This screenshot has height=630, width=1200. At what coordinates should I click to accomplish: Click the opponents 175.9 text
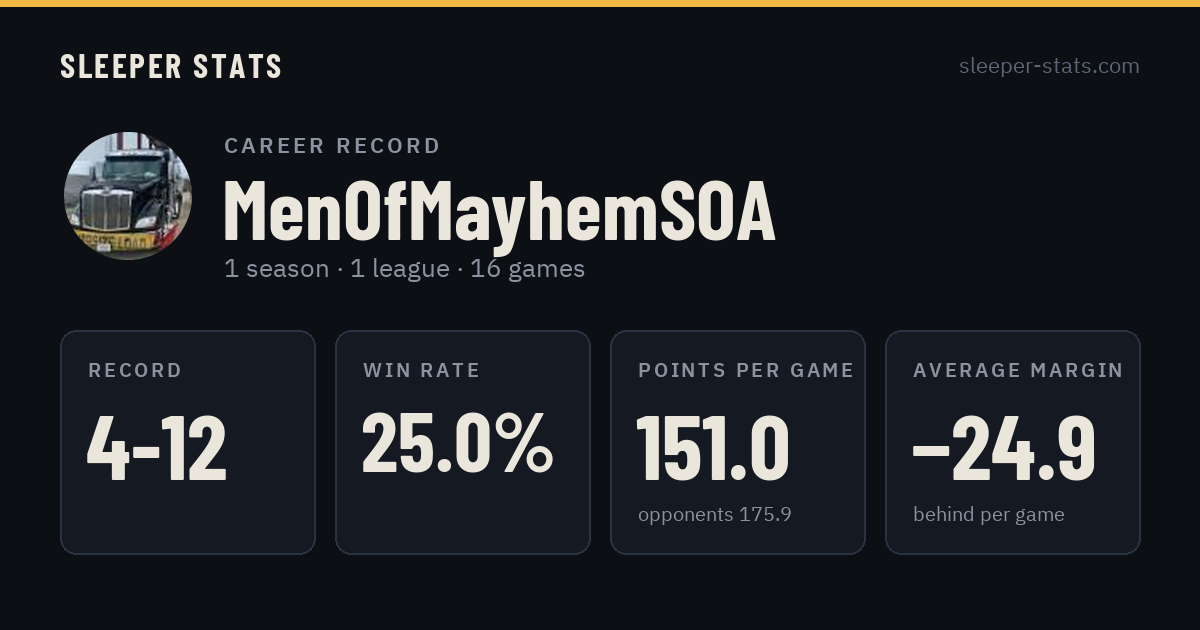coord(715,515)
